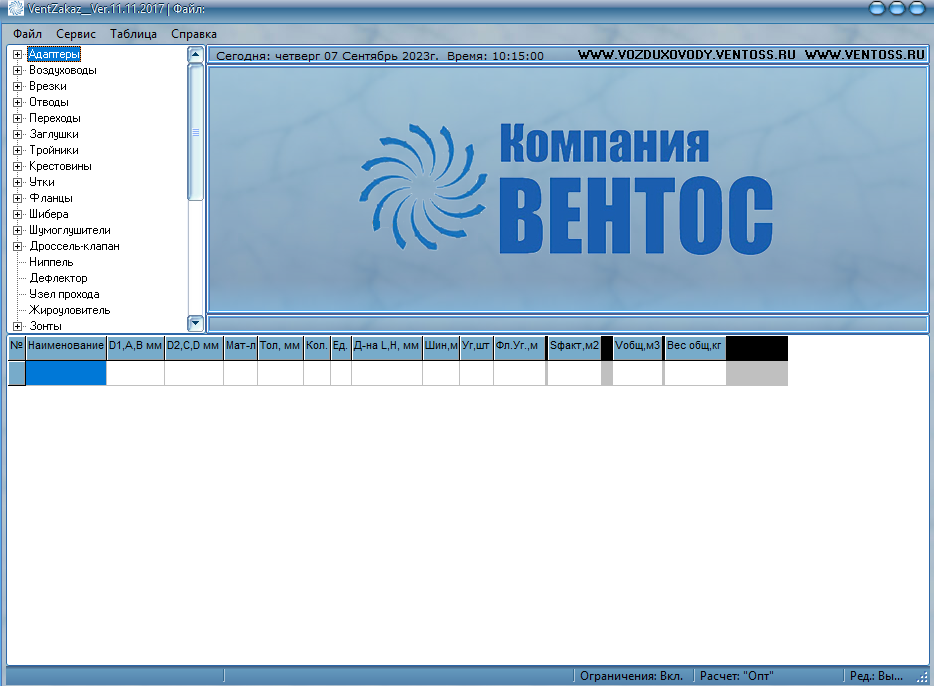Open the Сервис menu
This screenshot has width=934, height=686.
click(x=76, y=34)
